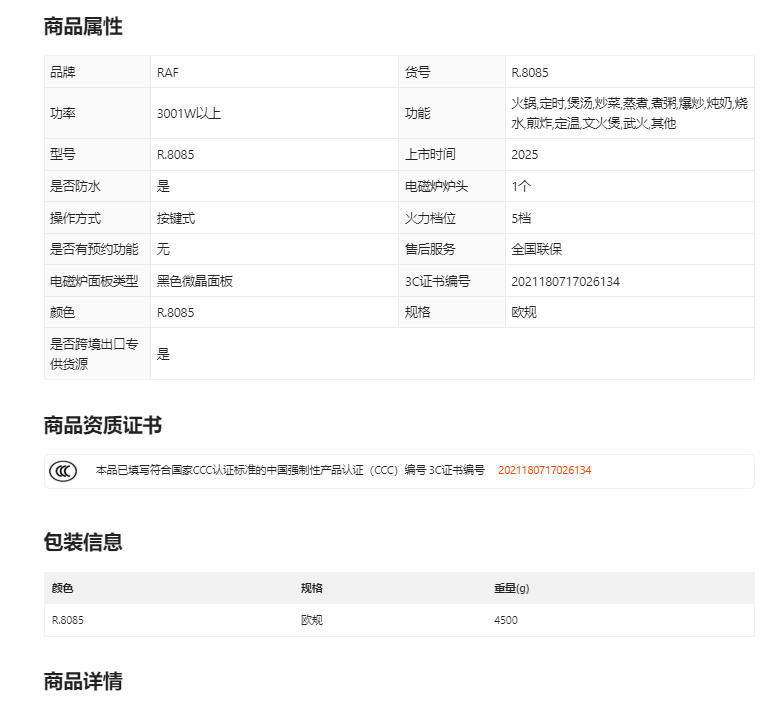
Task: Click 颜色 column header in packaging table
Action: [x=62, y=588]
